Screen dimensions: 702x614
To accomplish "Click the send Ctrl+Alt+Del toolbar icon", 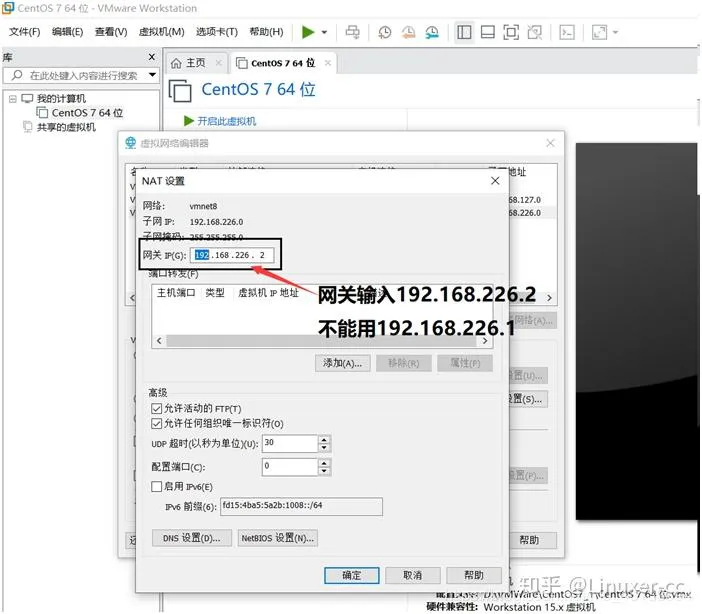I will pos(352,32).
